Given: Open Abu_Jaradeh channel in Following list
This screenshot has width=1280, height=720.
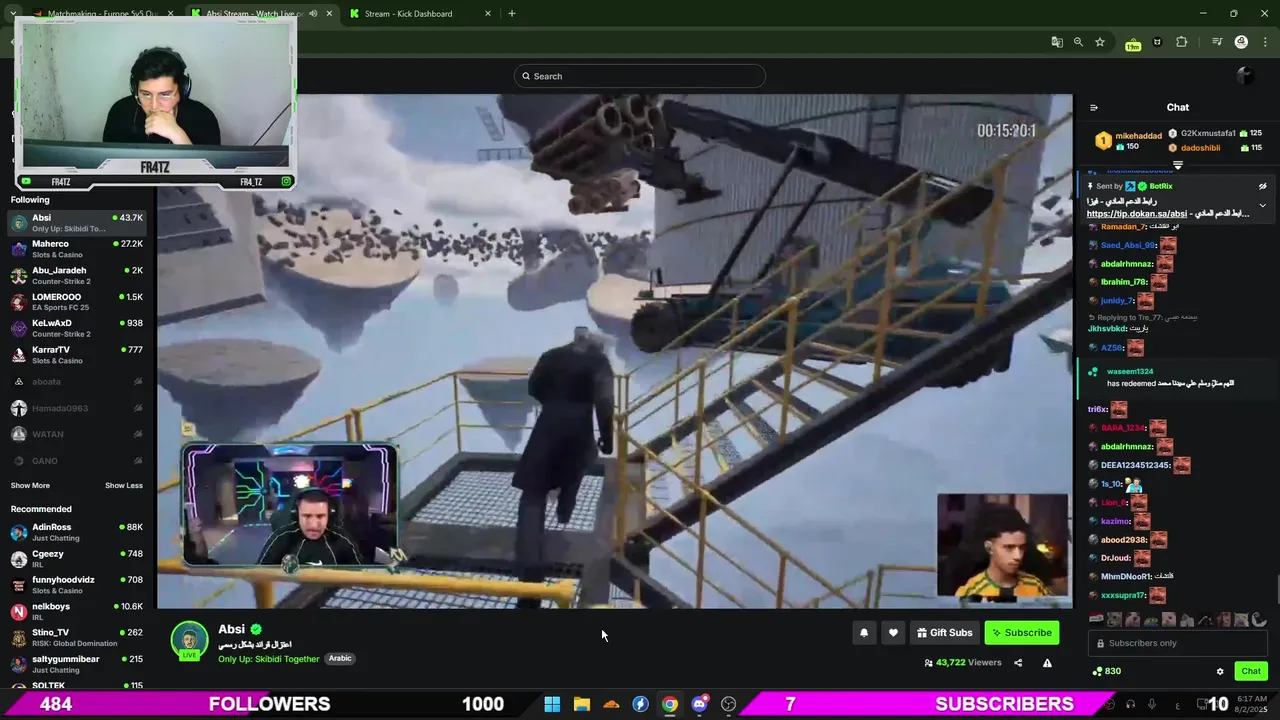Looking at the screenshot, I should coord(78,275).
